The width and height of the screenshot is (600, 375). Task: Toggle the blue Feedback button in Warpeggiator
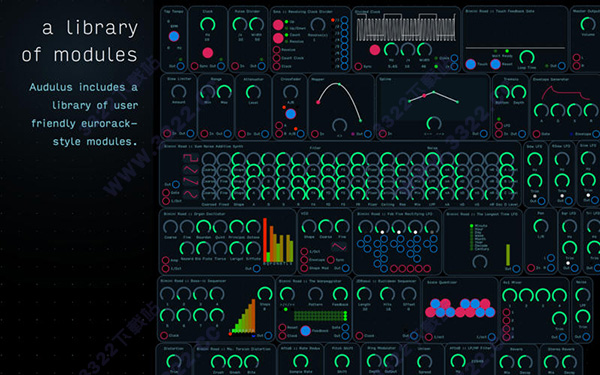[x=305, y=331]
